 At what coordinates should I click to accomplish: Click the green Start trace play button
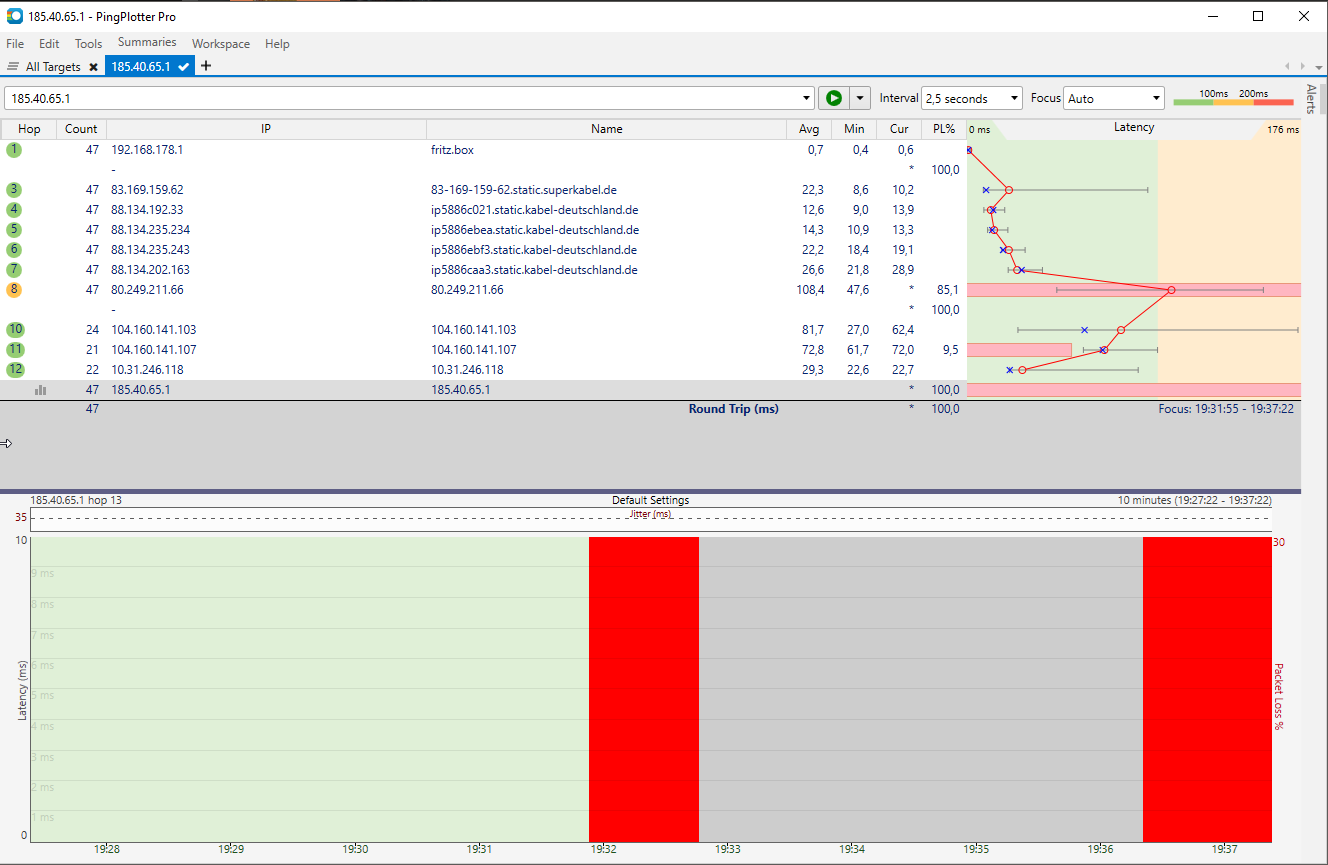pyautogui.click(x=833, y=98)
